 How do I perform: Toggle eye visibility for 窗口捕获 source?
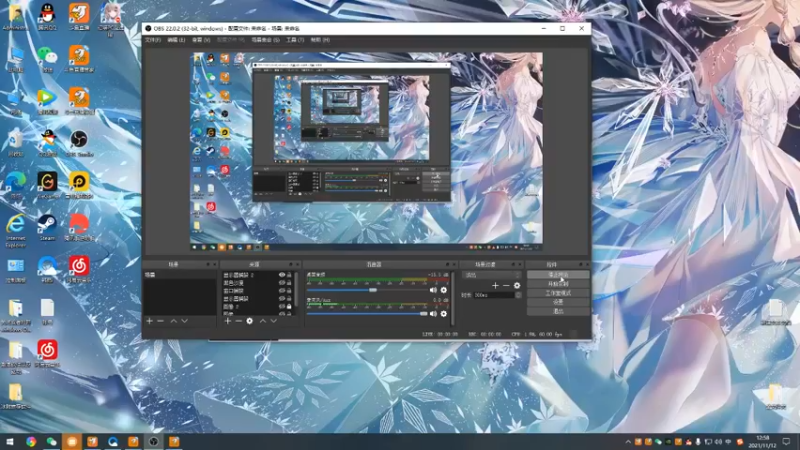[282, 291]
